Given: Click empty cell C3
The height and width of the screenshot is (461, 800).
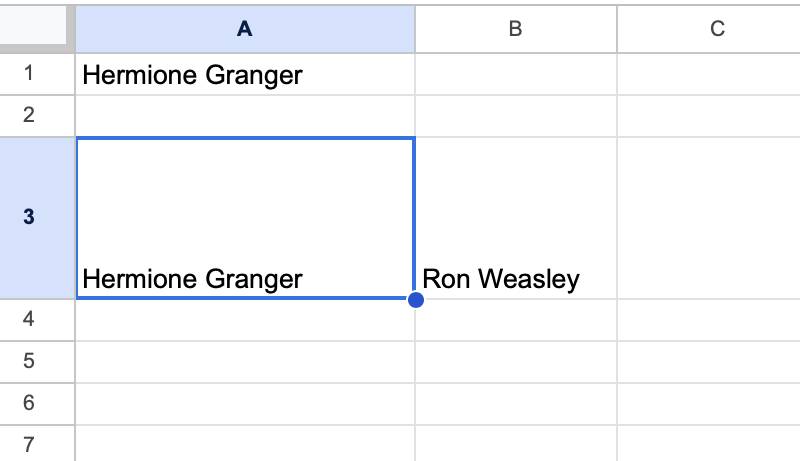Looking at the screenshot, I should [708, 218].
